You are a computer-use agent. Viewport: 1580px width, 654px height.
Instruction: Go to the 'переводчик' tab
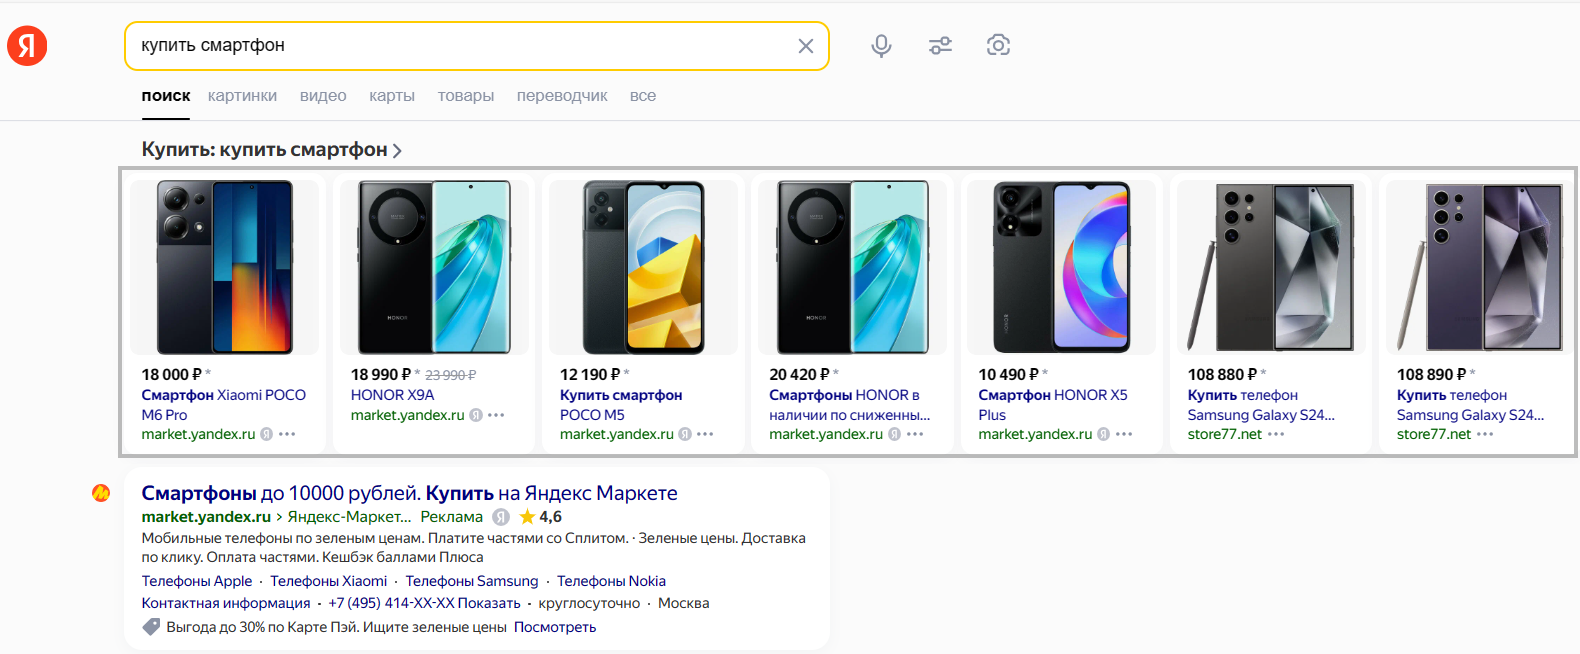562,96
